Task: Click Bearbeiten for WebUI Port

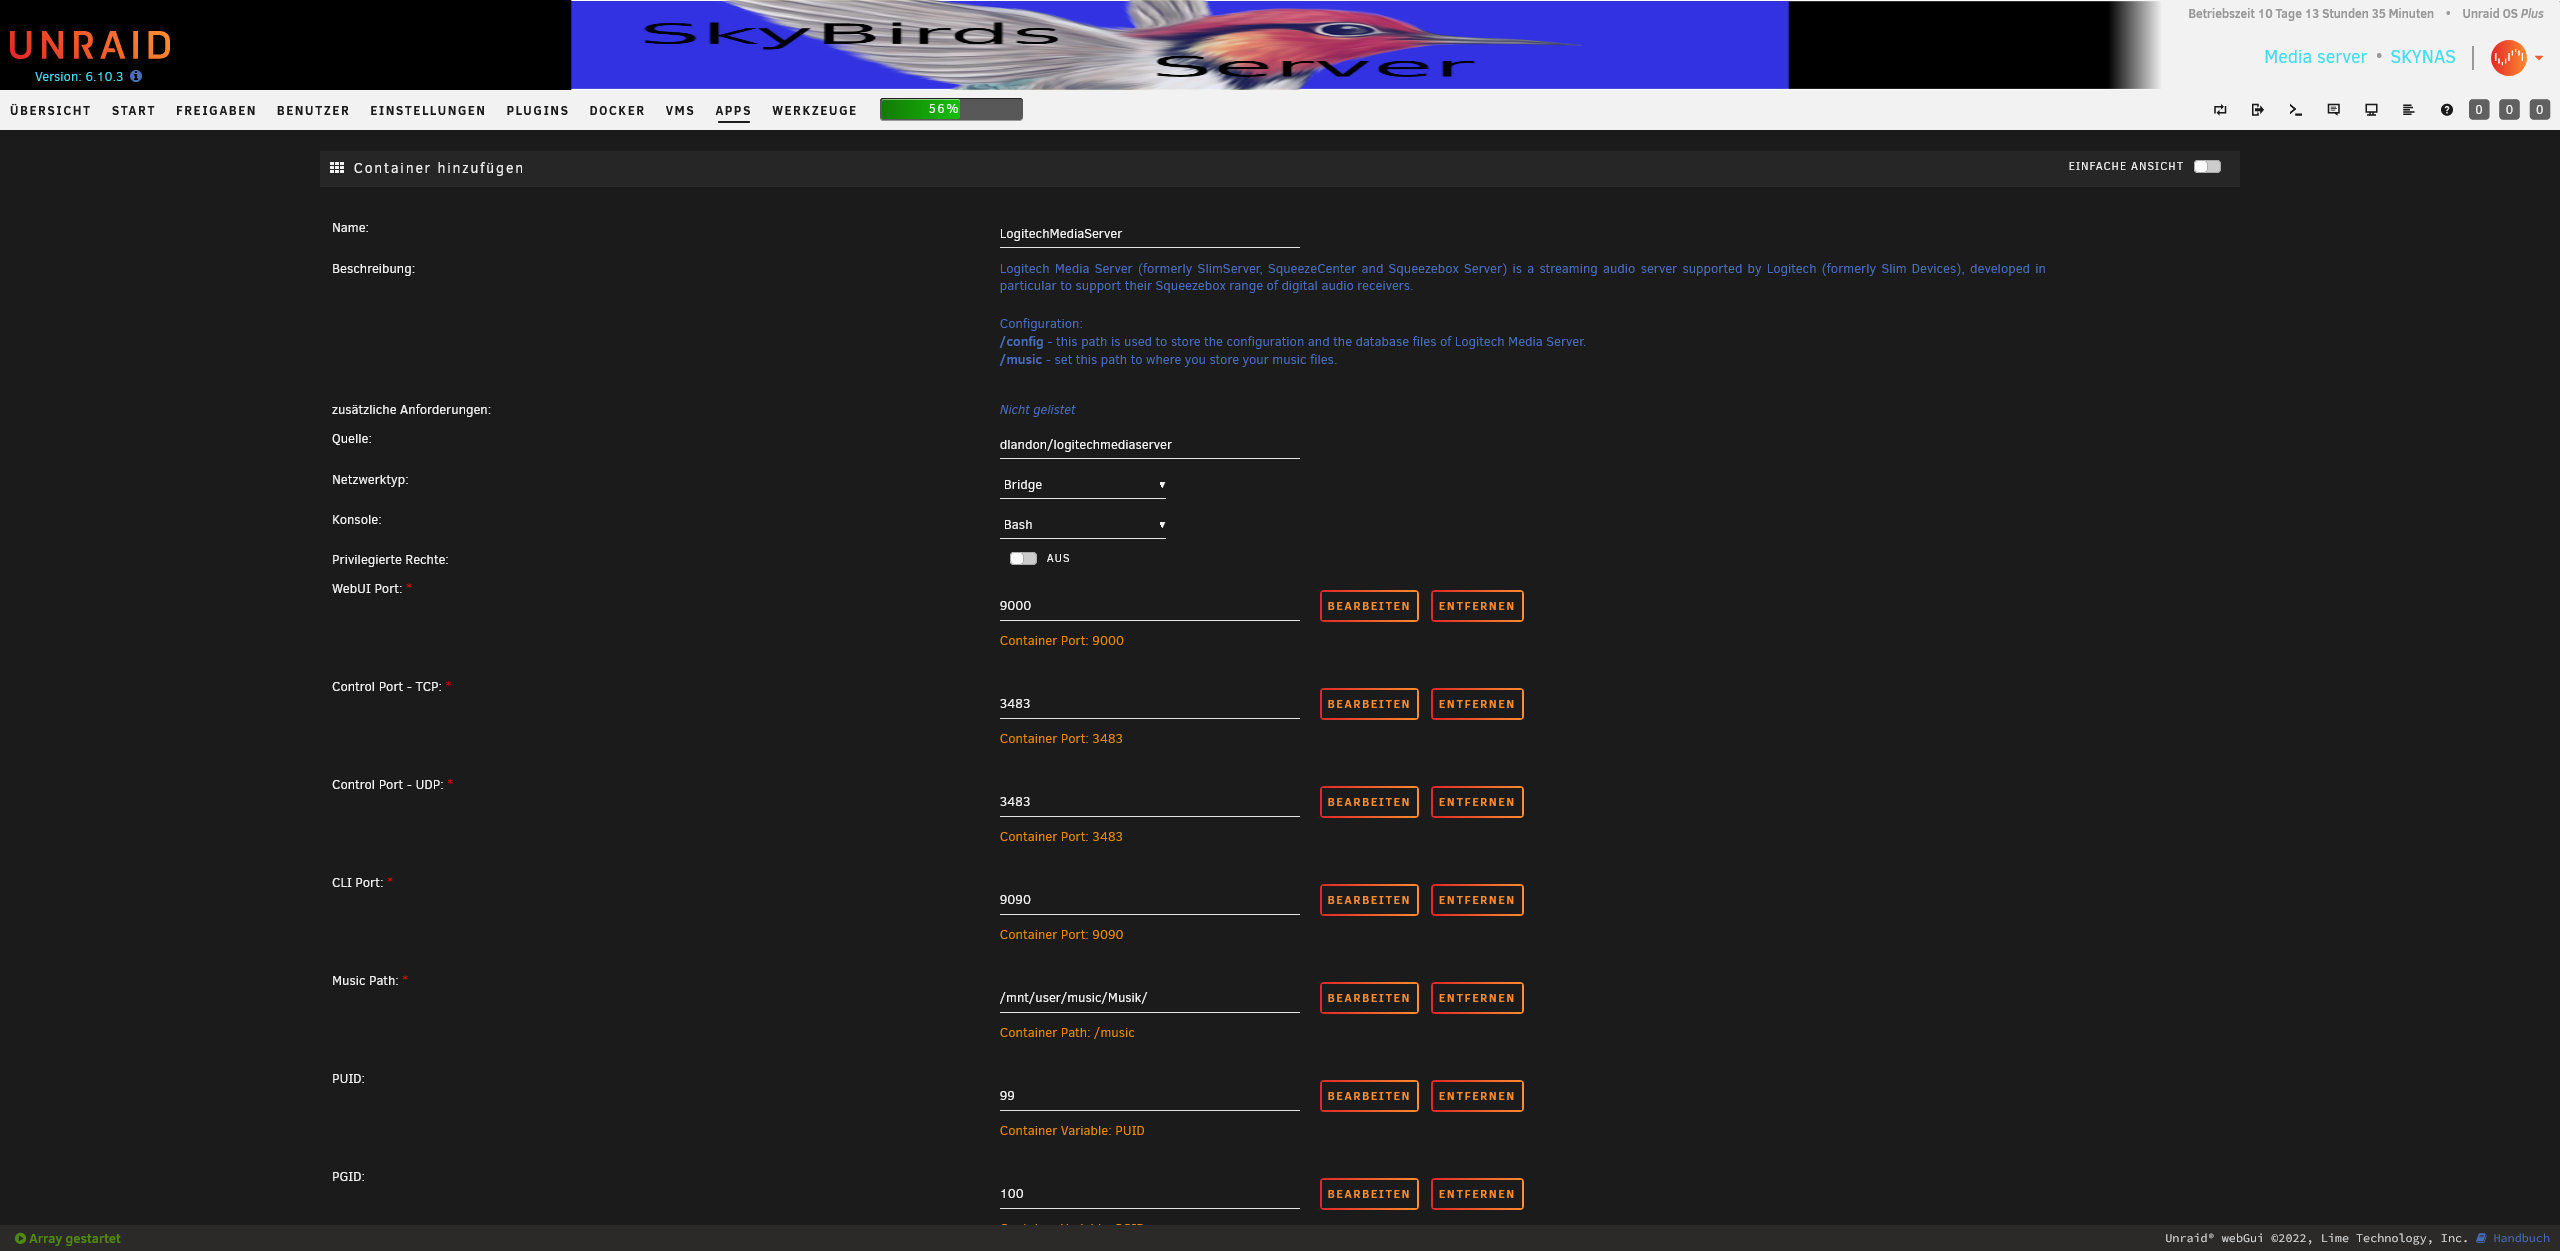Action: coord(1369,606)
